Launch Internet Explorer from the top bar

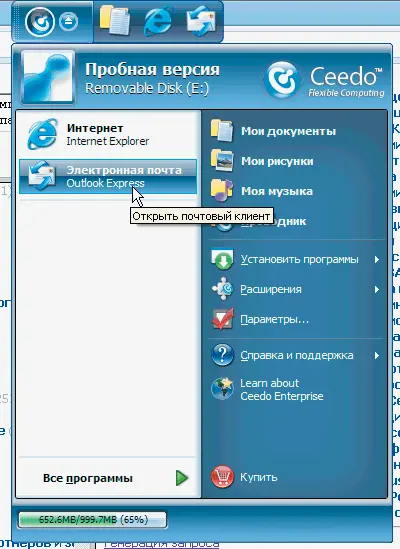(158, 21)
